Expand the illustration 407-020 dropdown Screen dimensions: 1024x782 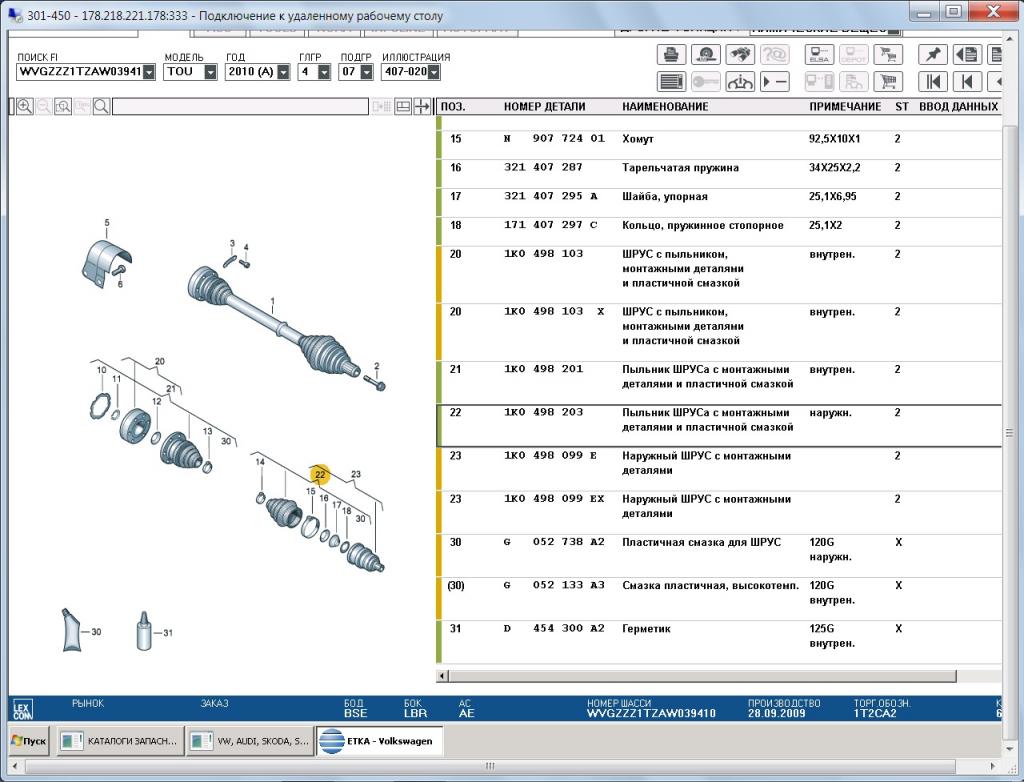tap(434, 72)
